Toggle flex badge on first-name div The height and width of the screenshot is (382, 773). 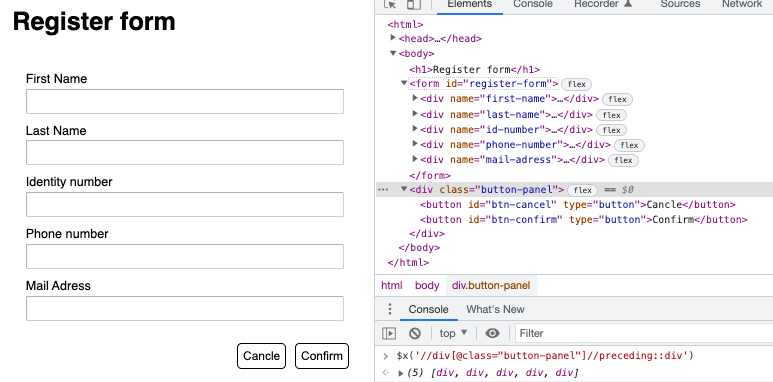[617, 100]
